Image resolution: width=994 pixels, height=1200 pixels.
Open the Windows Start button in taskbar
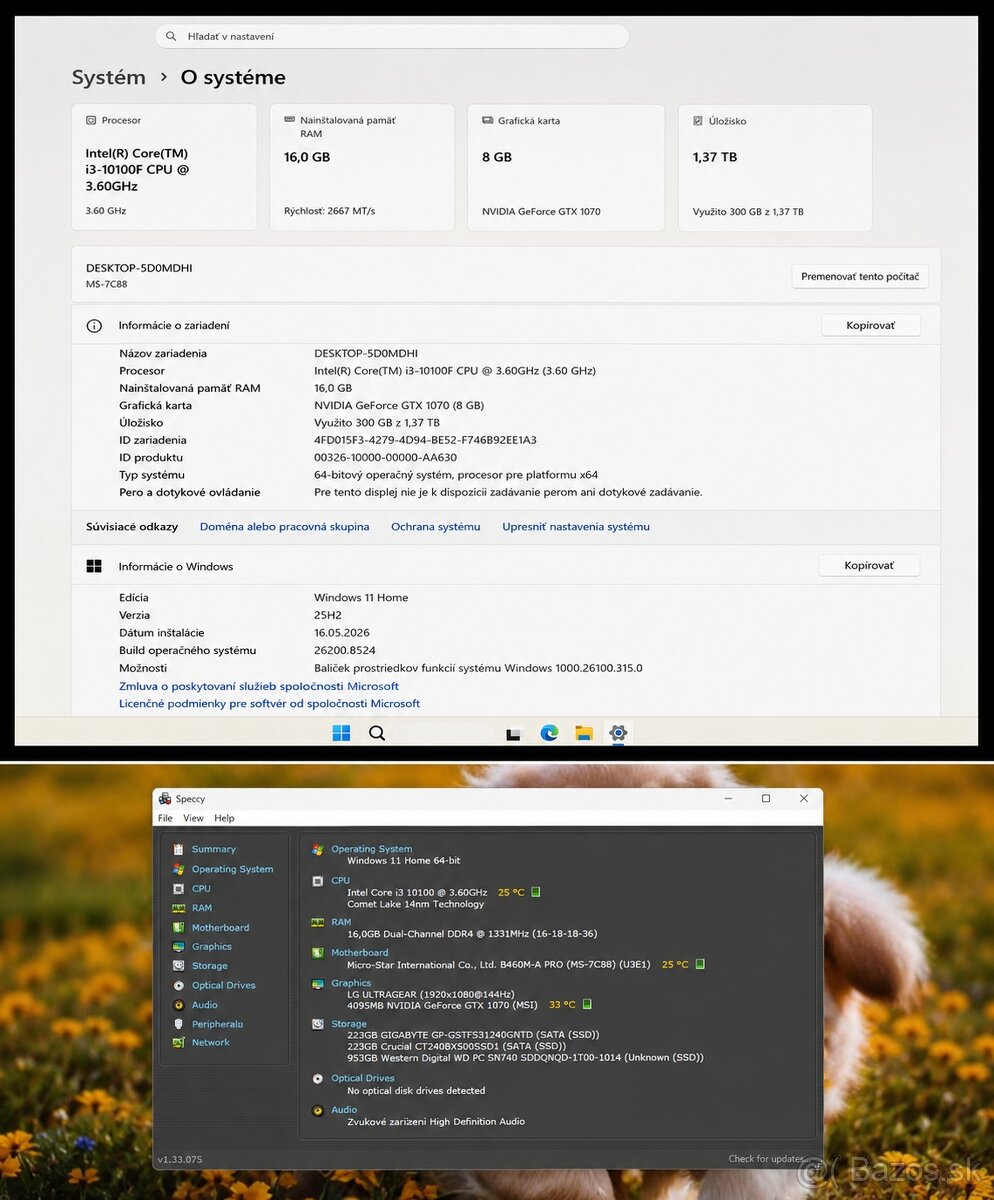[x=341, y=733]
